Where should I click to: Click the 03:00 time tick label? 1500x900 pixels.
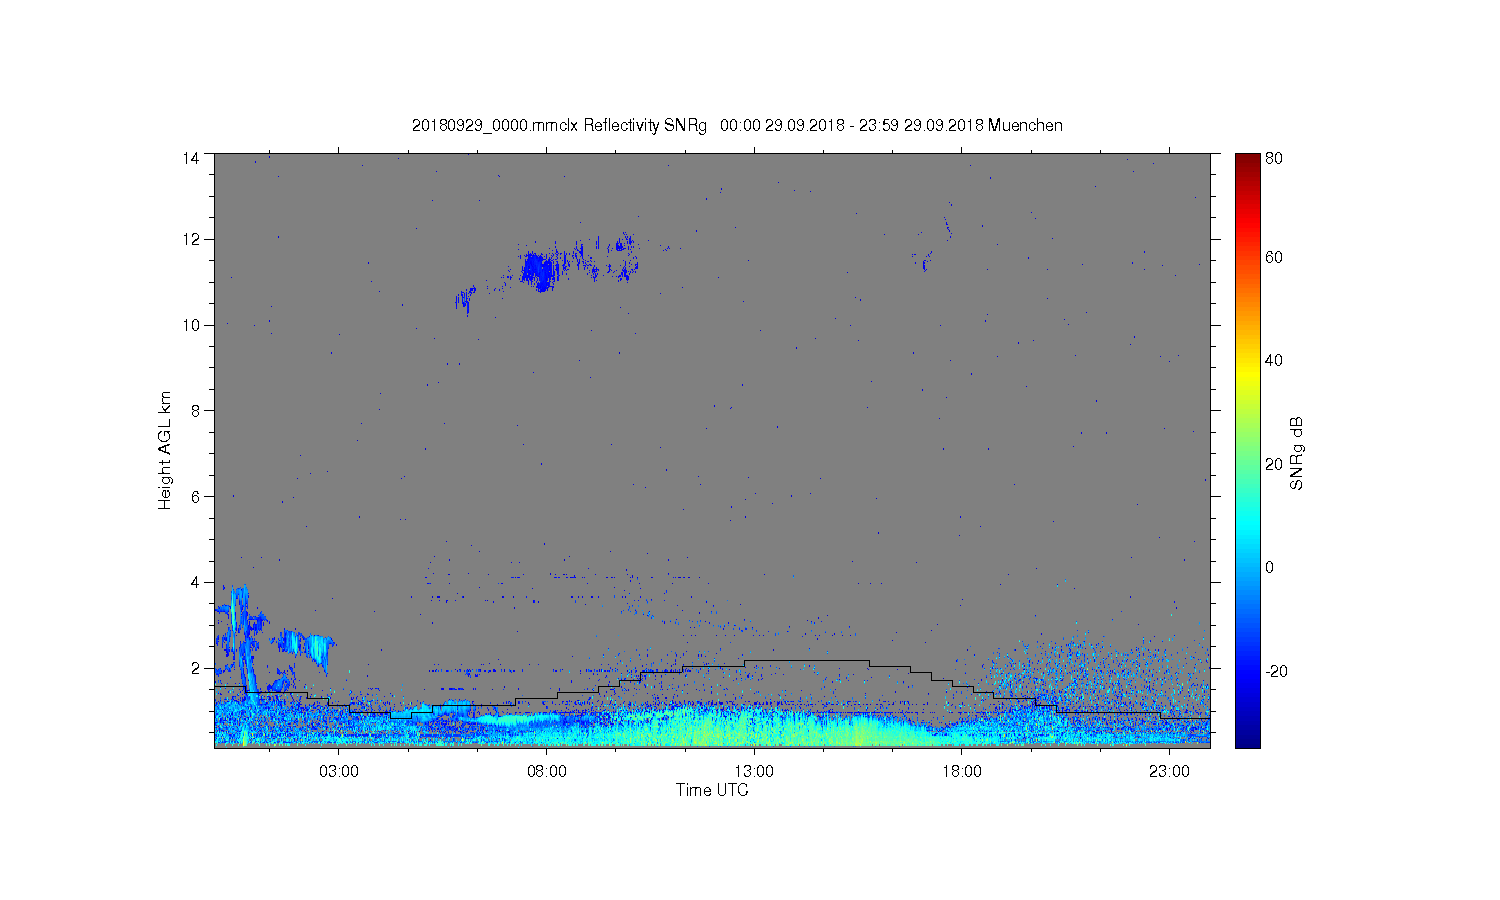pos(339,772)
